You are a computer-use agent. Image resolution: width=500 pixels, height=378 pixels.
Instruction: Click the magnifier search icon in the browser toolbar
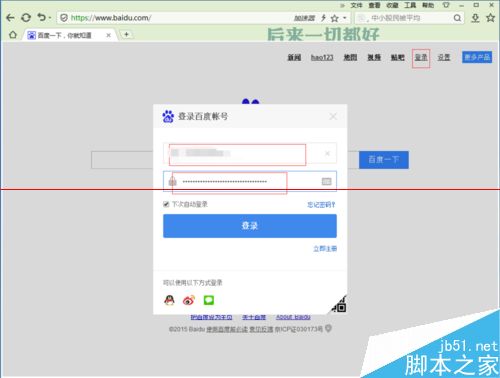coord(458,18)
